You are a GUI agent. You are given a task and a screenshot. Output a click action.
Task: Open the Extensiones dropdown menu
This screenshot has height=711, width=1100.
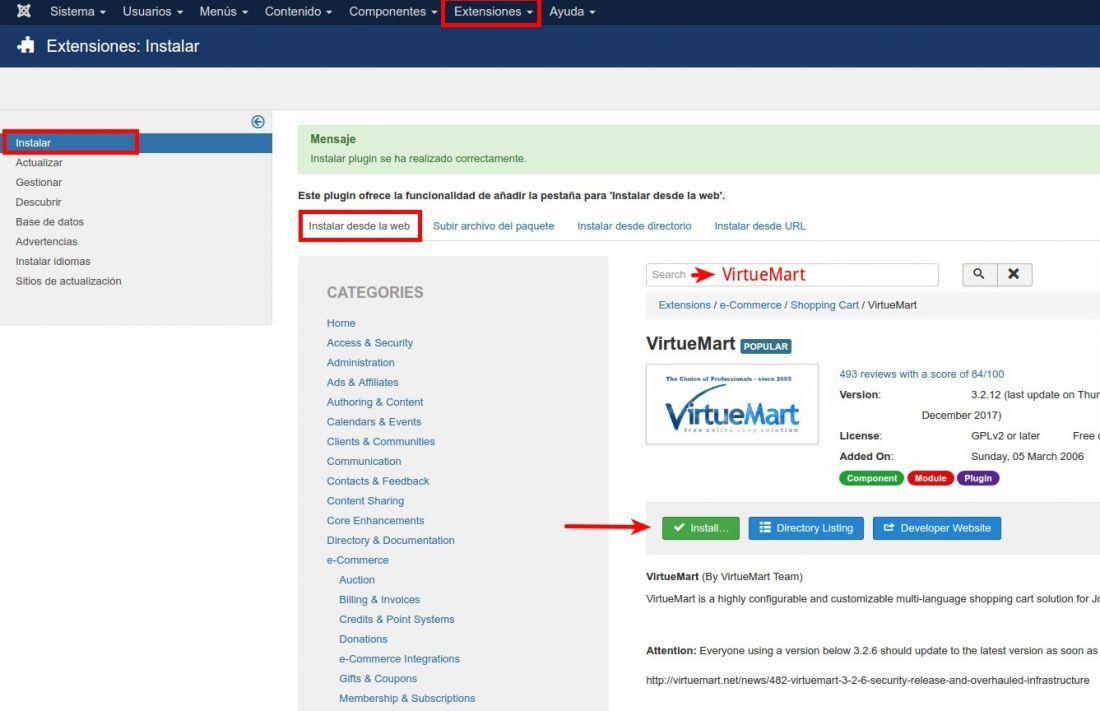click(492, 12)
